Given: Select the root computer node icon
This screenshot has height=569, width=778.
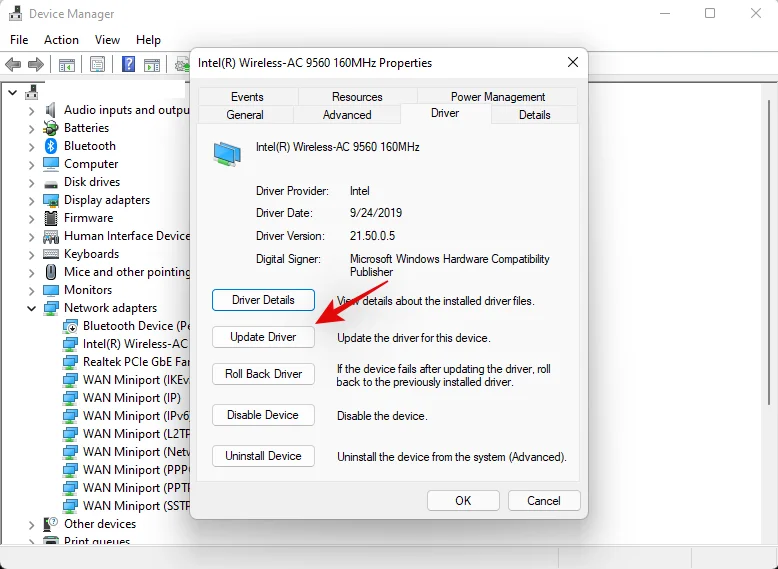Looking at the screenshot, I should click(32, 92).
